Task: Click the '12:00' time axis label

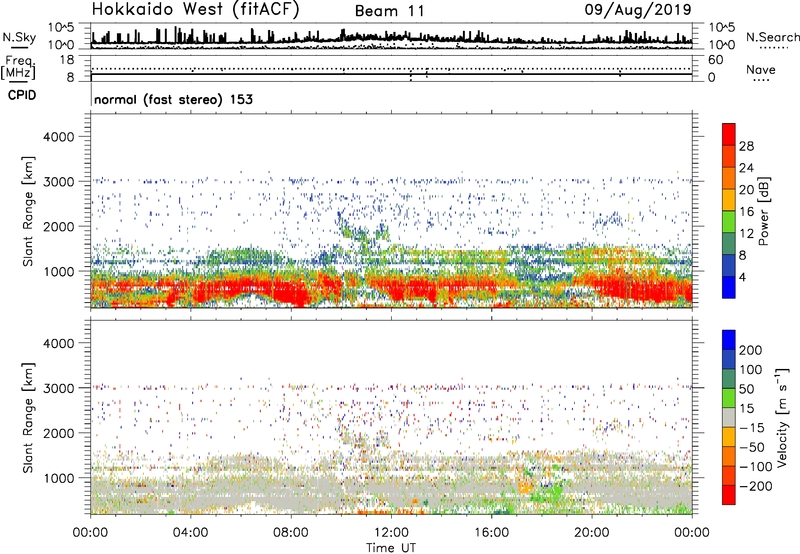Action: point(391,533)
